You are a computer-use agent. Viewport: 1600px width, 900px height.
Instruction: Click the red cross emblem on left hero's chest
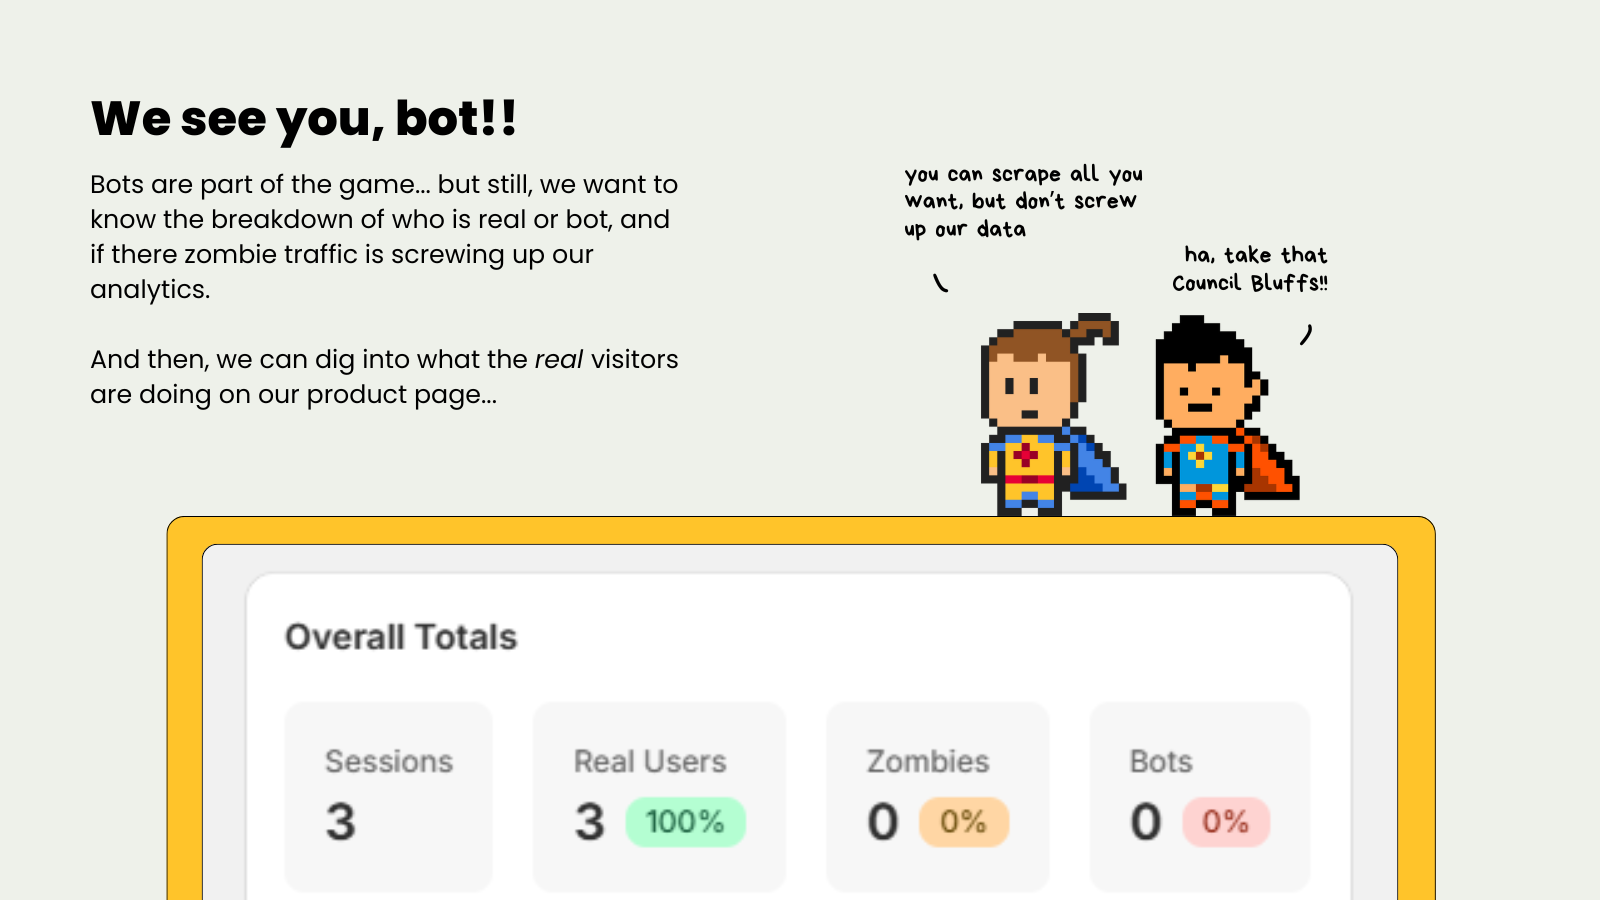1025,456
